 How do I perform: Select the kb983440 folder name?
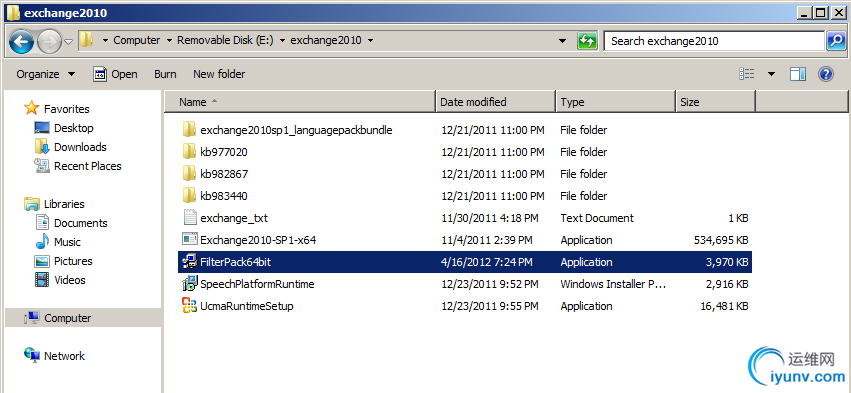[224, 196]
